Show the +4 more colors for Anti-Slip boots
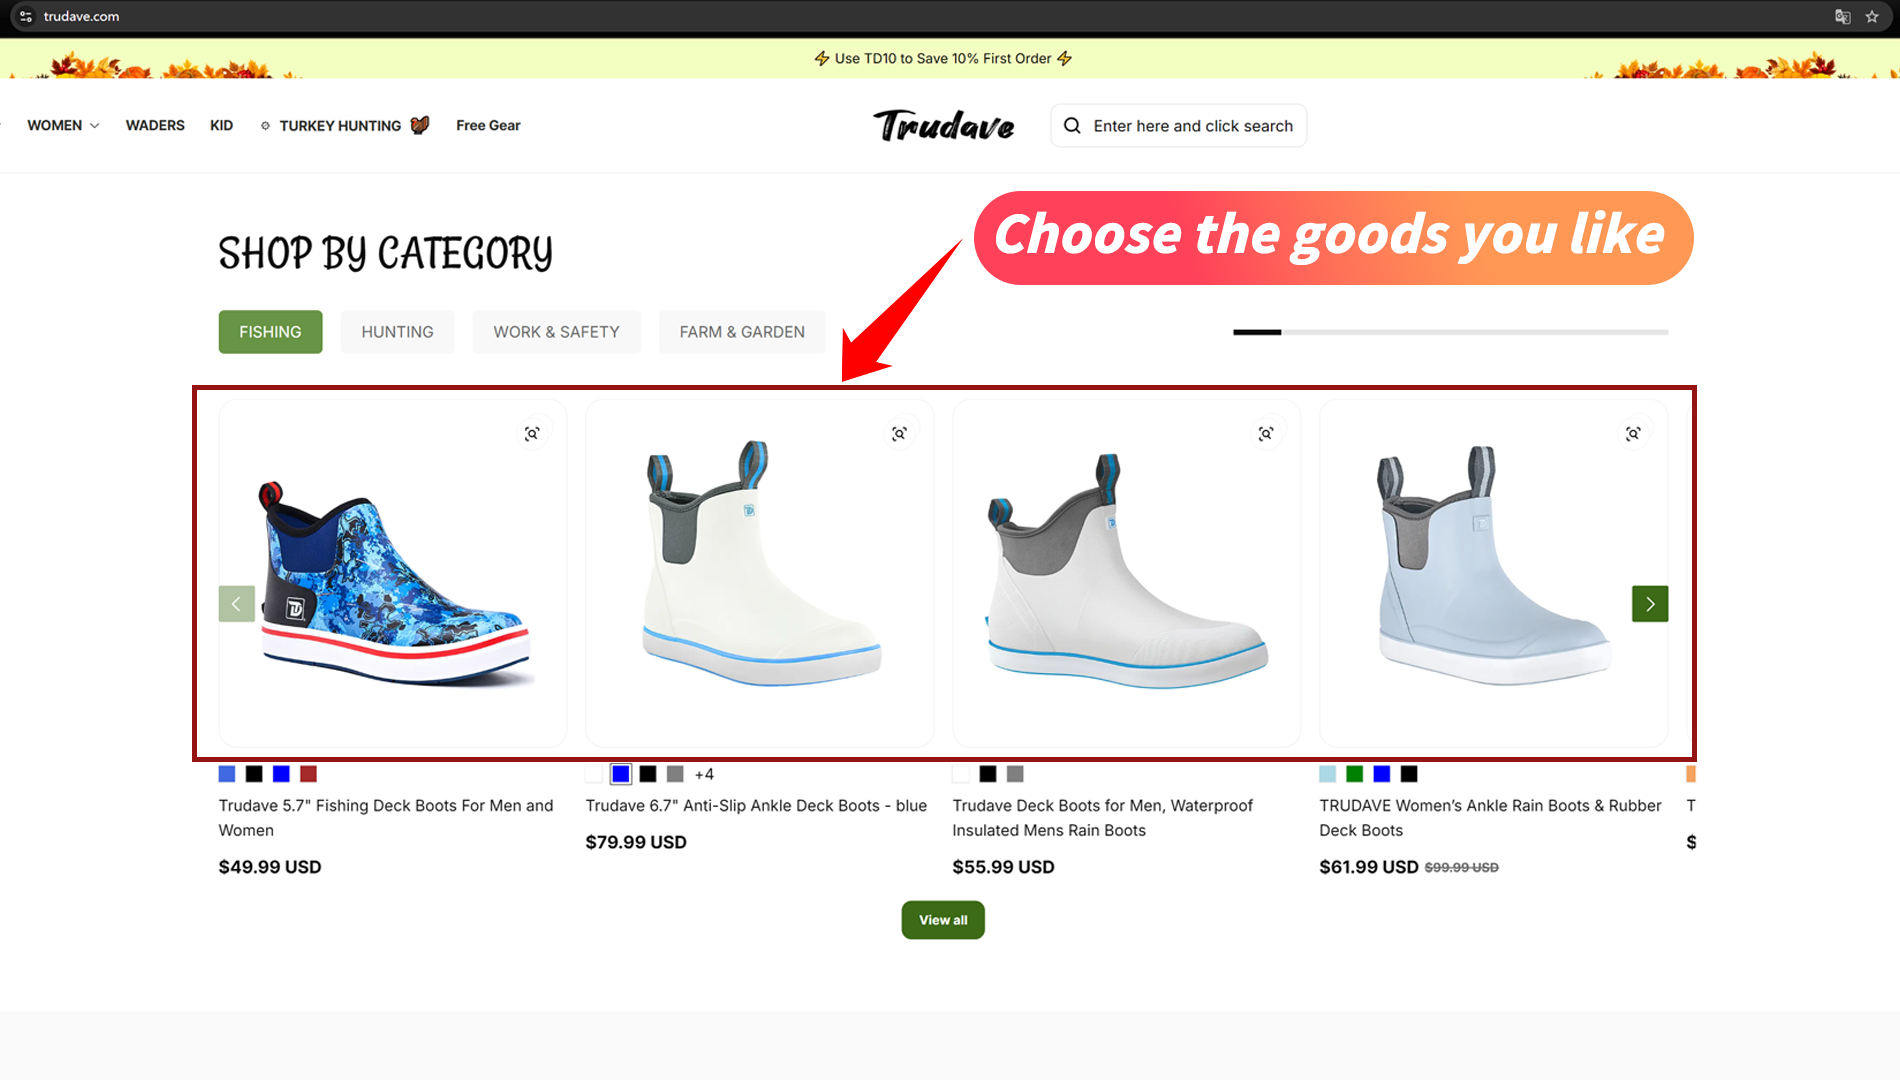The width and height of the screenshot is (1900, 1080). [704, 774]
